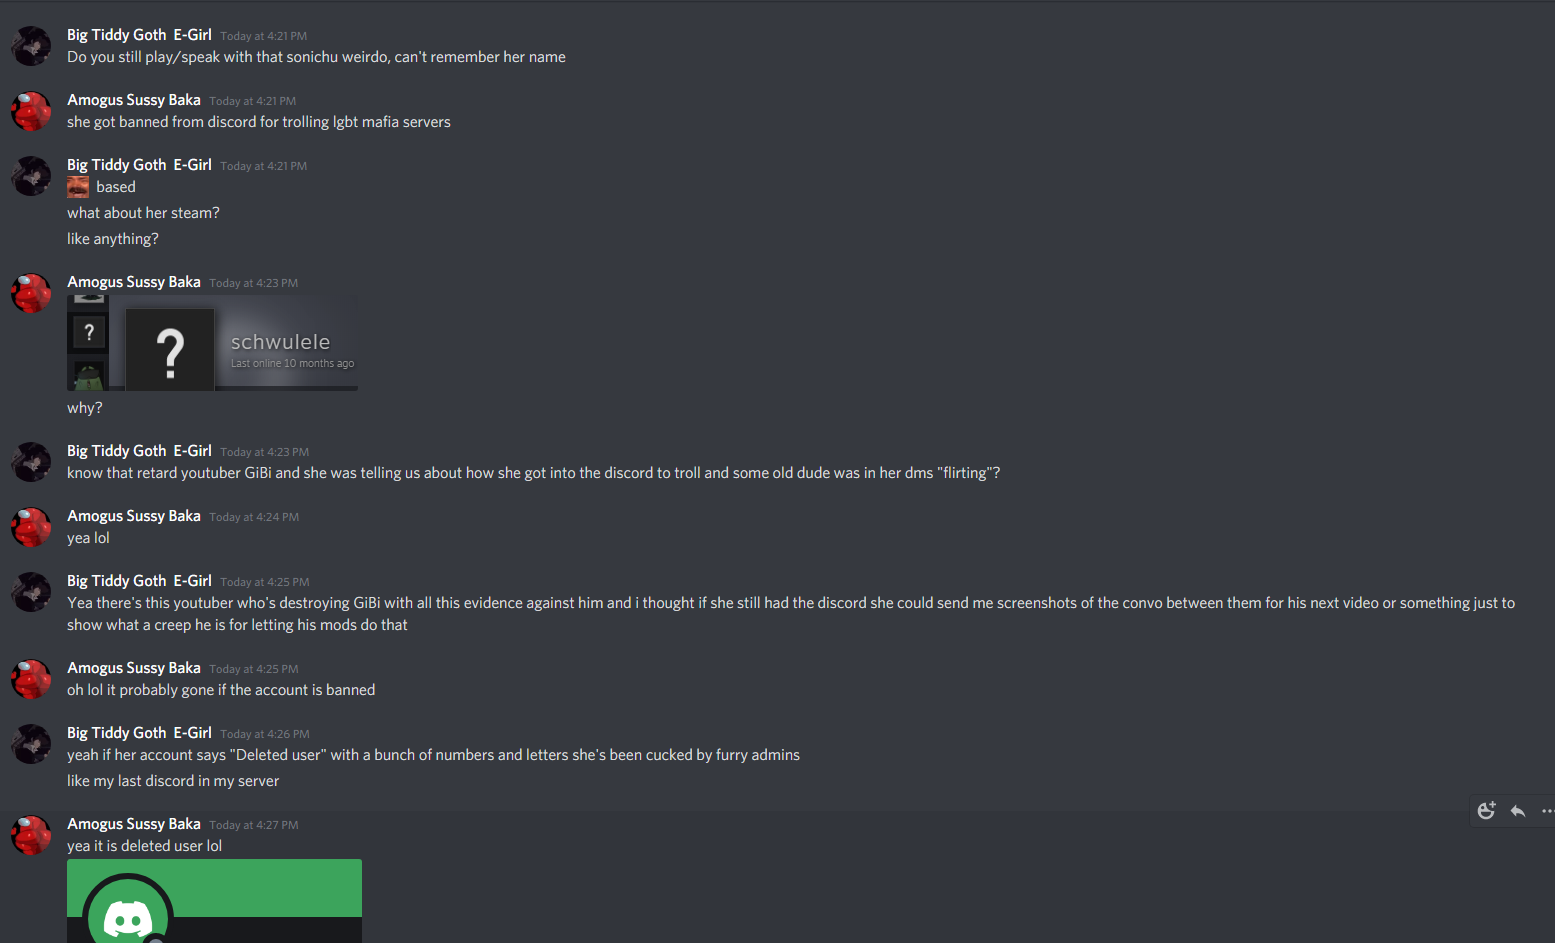Click the 'Today at 4:24 PM' timestamp
This screenshot has width=1555, height=943.
(x=254, y=517)
